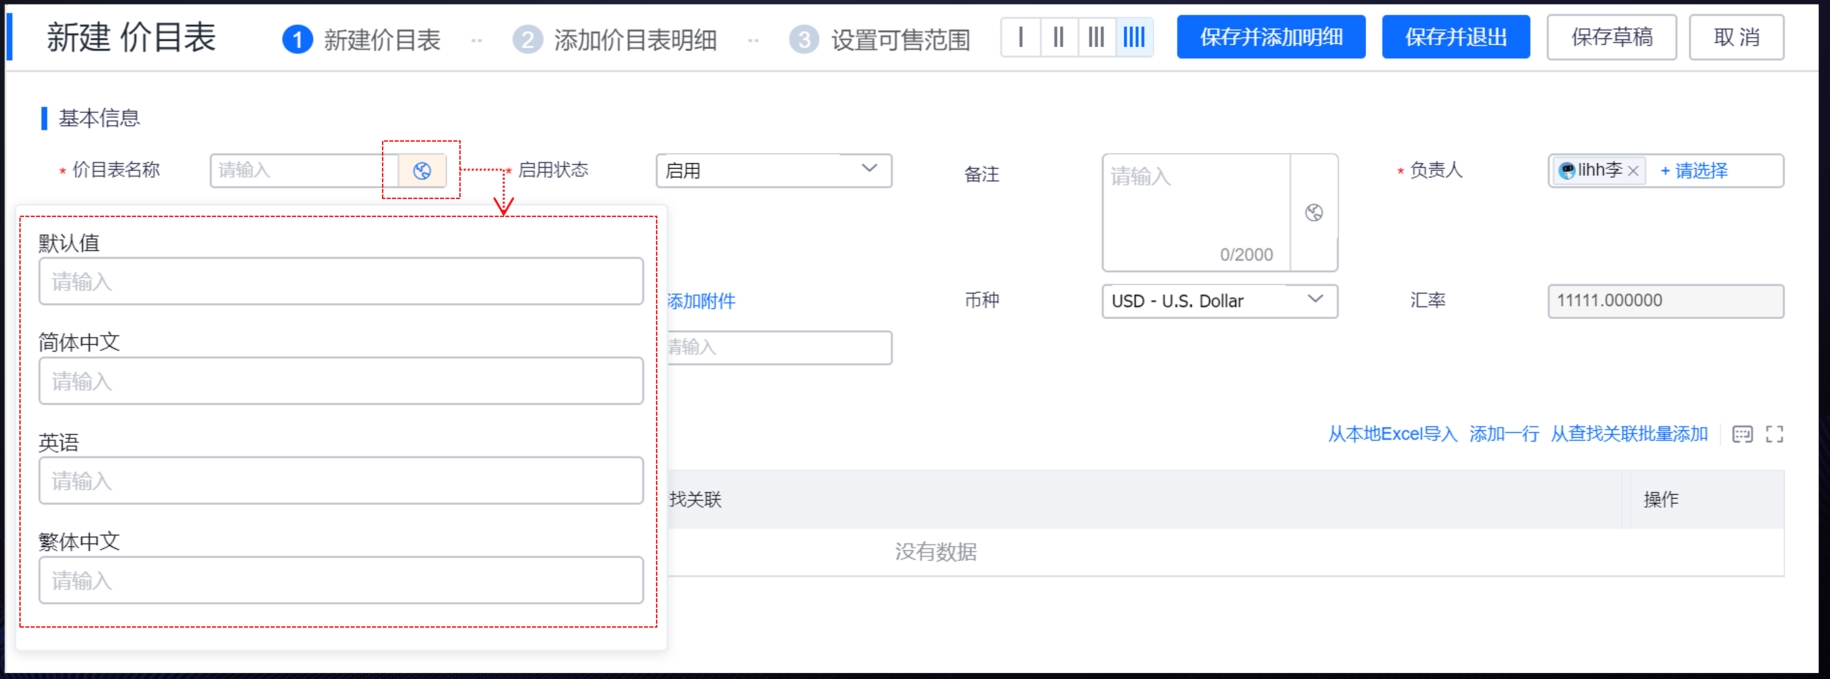Open table column settings icon
1830x679 pixels.
point(1742,434)
